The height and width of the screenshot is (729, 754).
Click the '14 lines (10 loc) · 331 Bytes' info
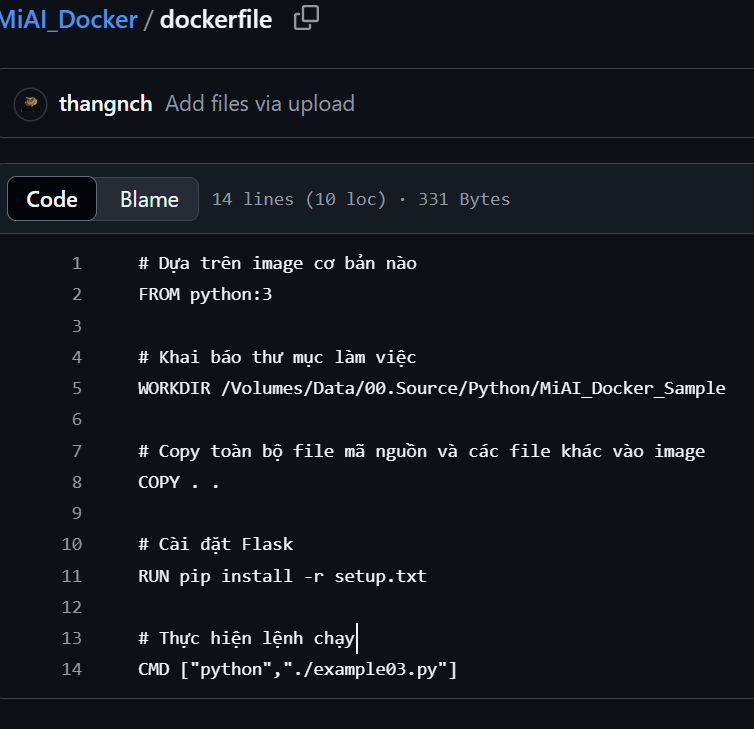point(361,199)
